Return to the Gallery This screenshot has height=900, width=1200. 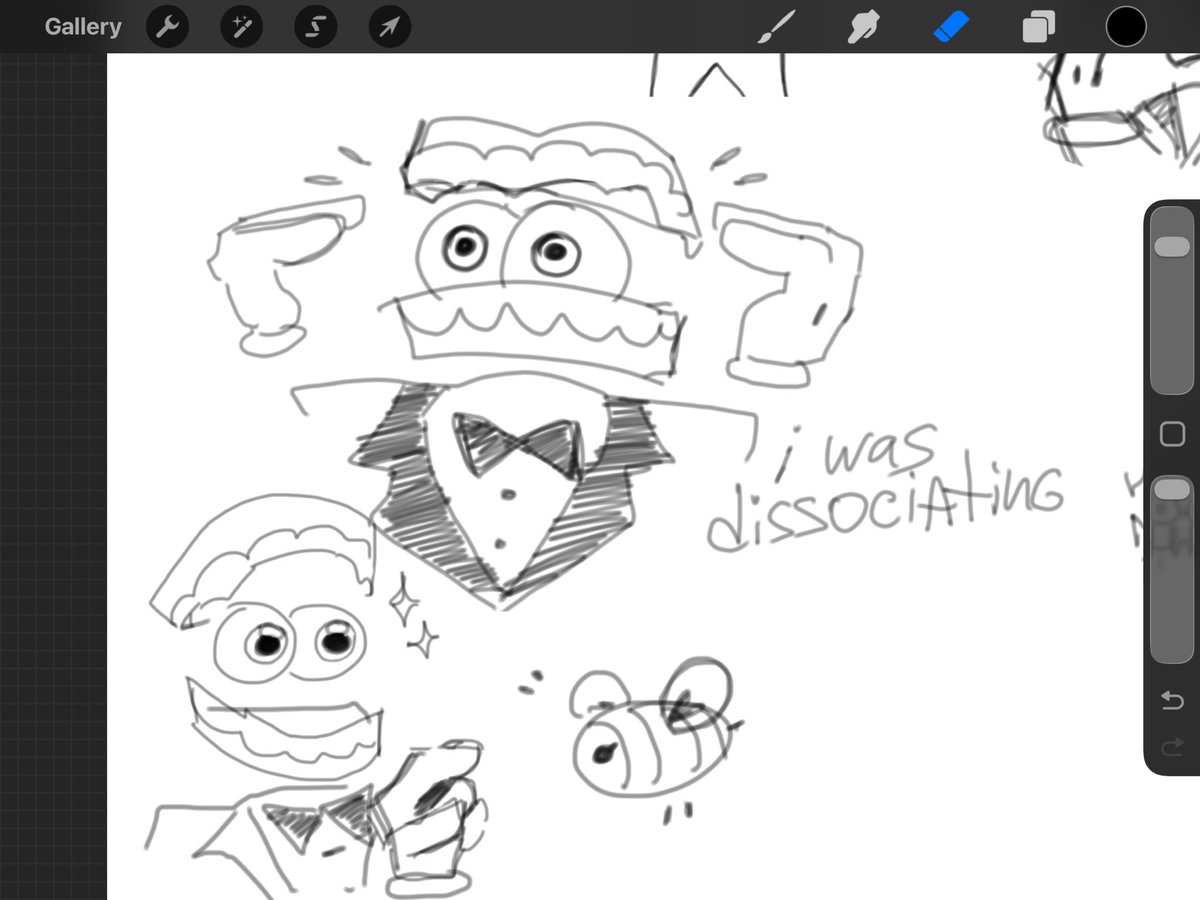(82, 27)
